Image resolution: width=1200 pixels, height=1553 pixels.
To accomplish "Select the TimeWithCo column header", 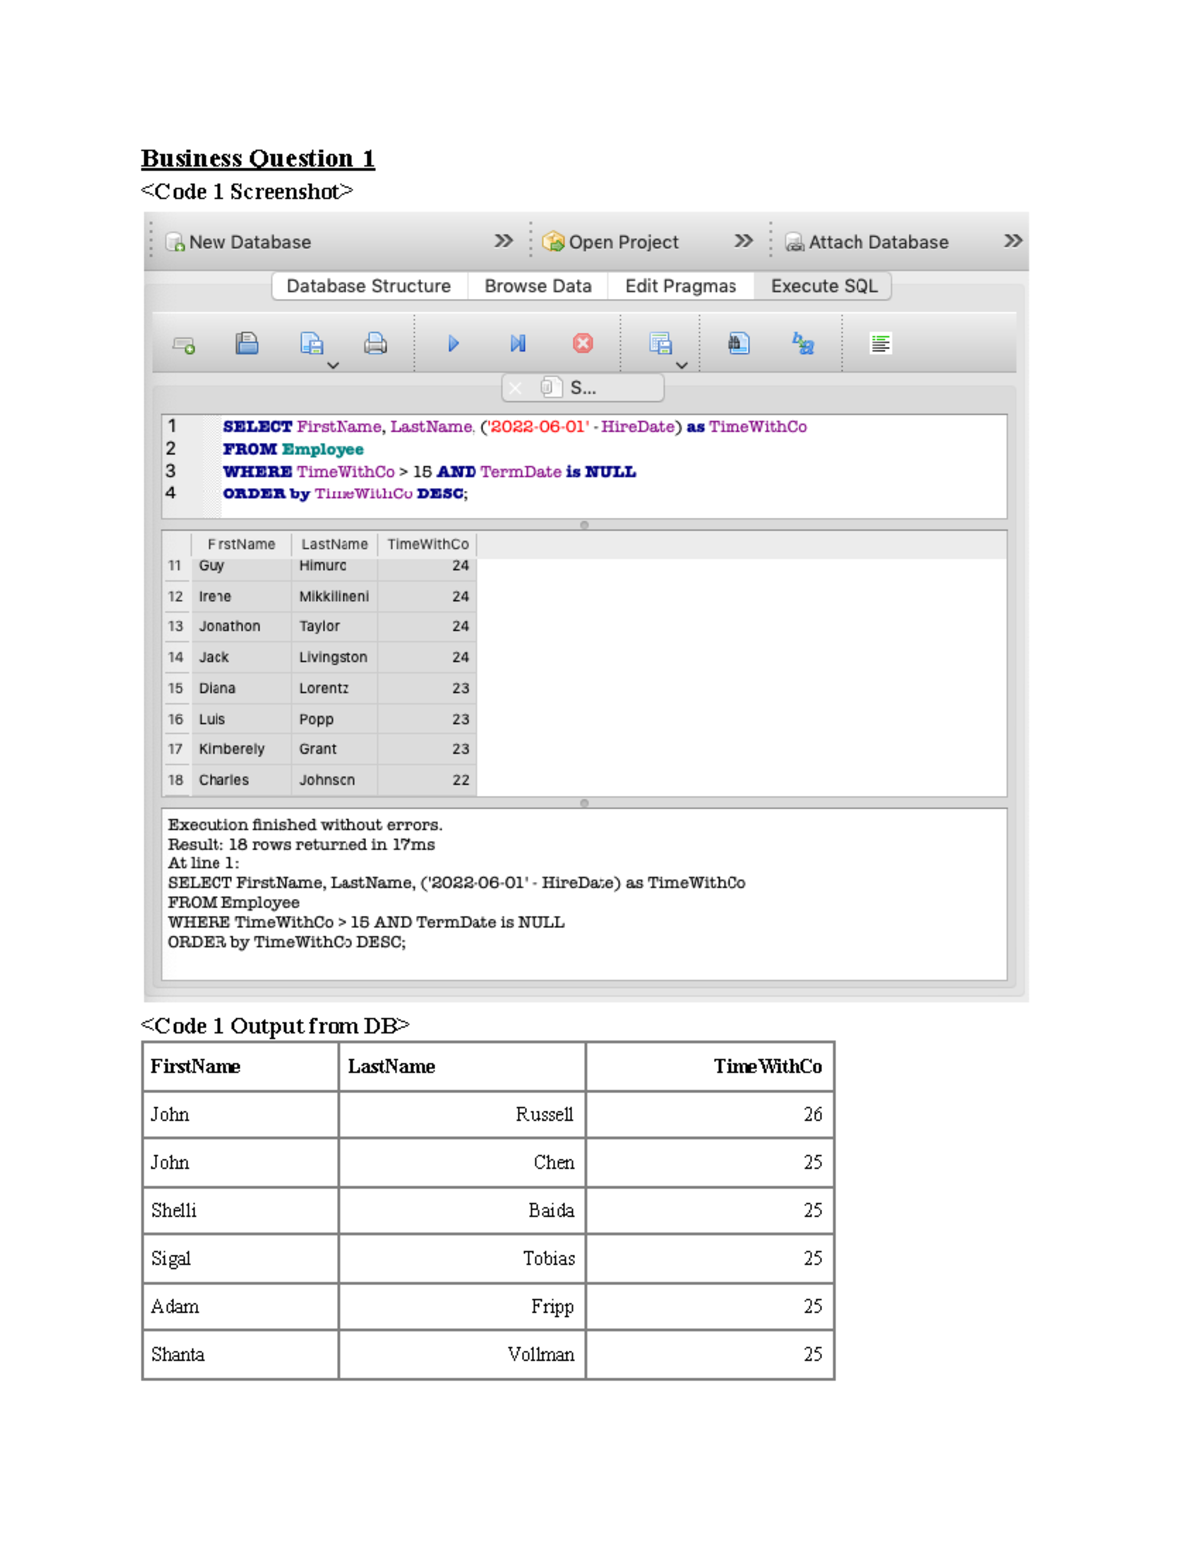I will (x=428, y=544).
